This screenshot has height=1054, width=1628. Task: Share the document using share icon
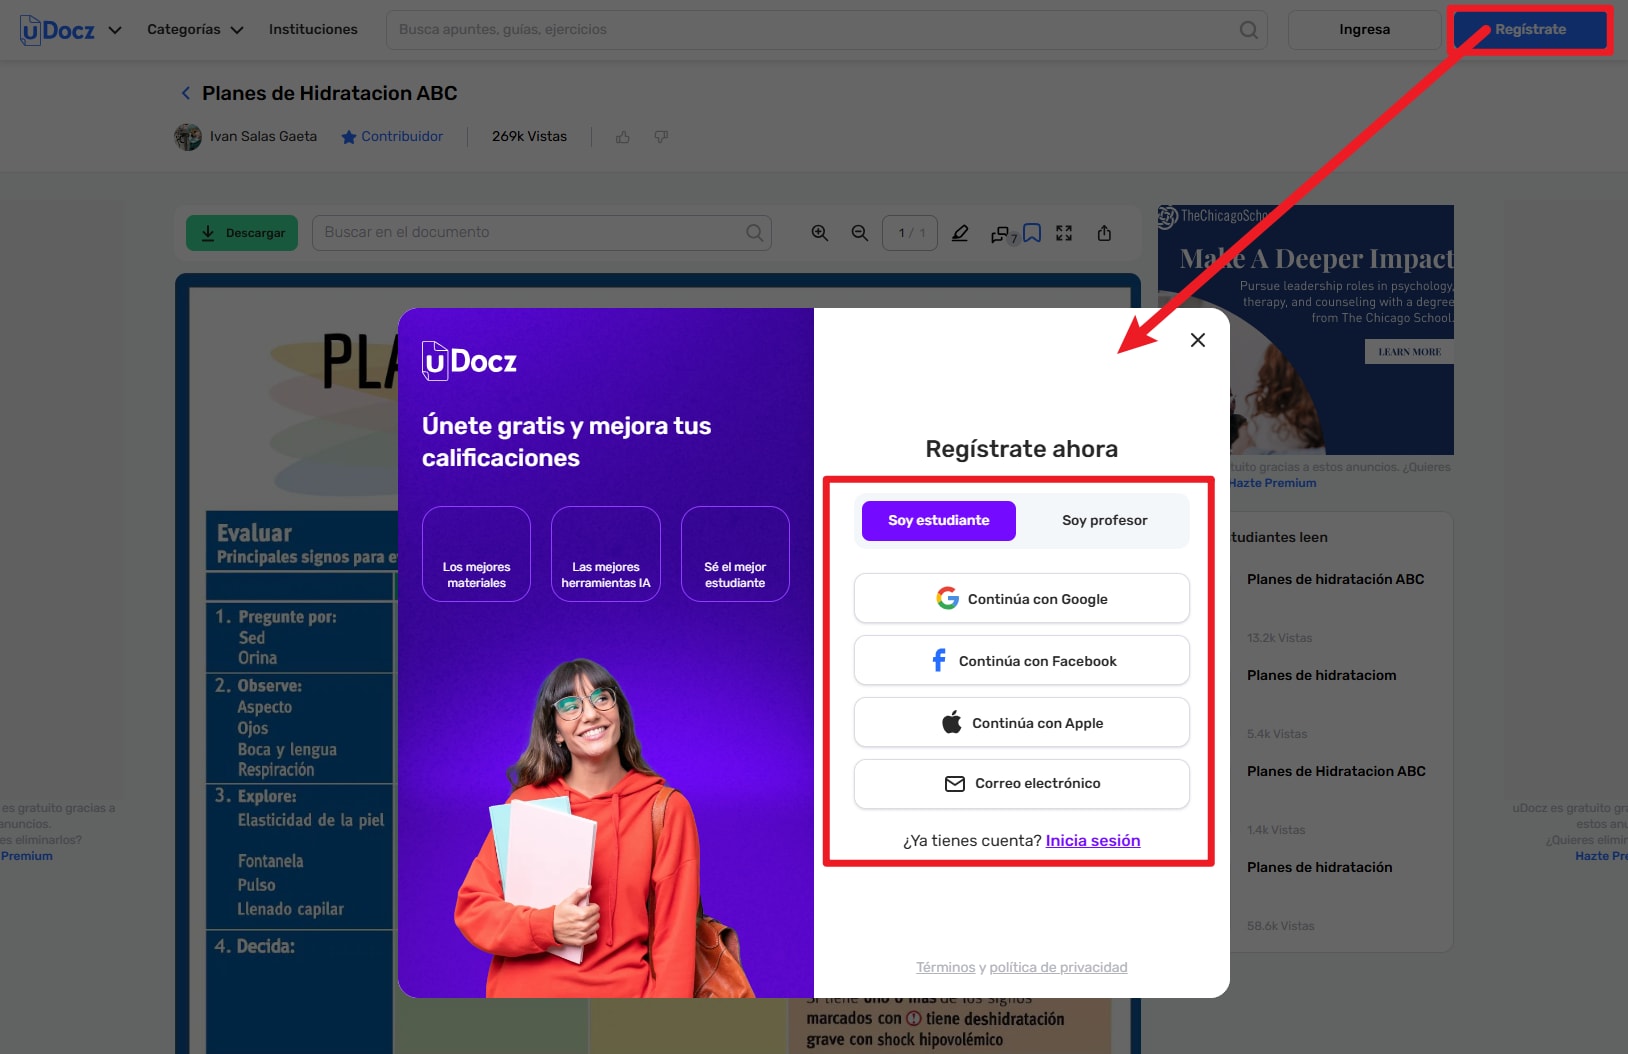tap(1104, 233)
